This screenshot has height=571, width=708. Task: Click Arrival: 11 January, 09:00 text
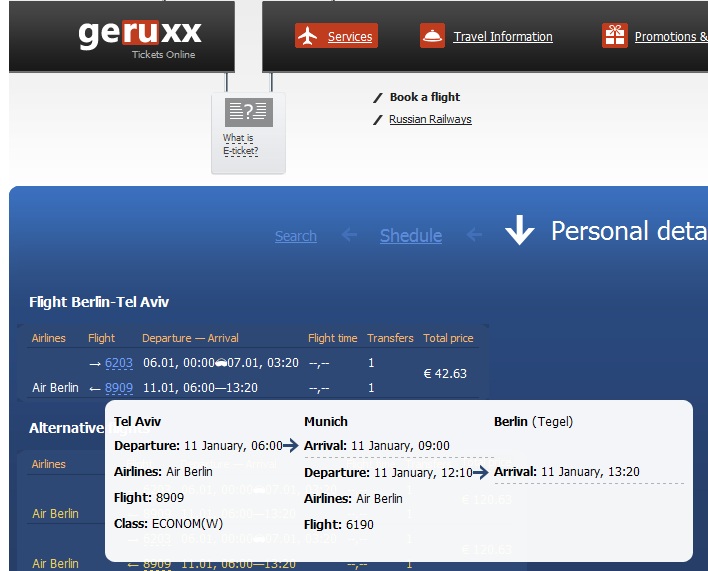pyautogui.click(x=377, y=446)
